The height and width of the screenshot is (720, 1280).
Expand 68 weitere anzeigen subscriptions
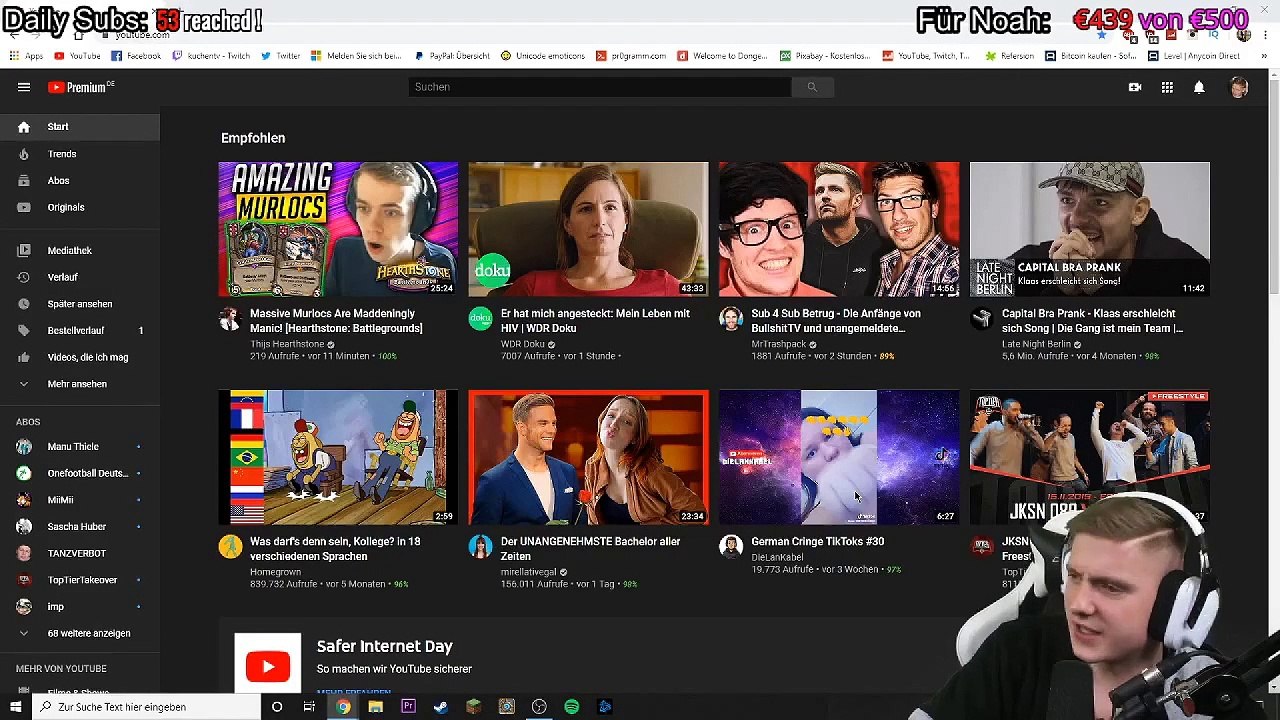[x=80, y=633]
